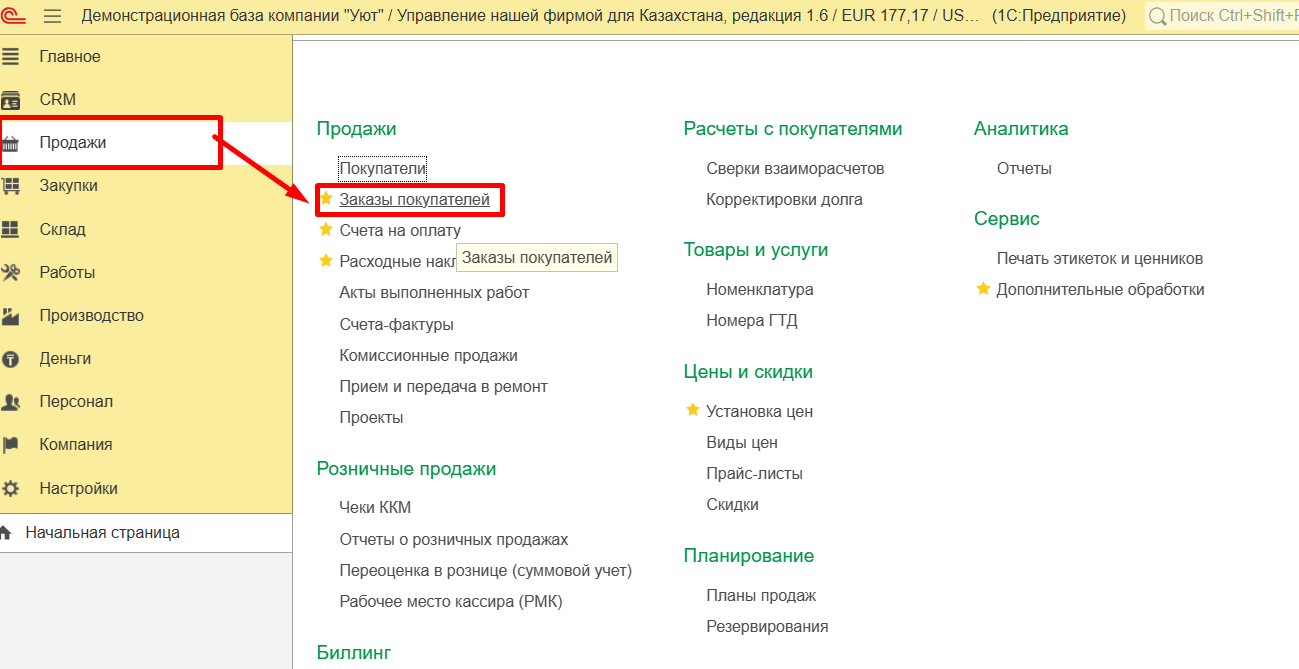Open Сверки взаиморасчетов link
The height and width of the screenshot is (669, 1299).
pos(795,169)
